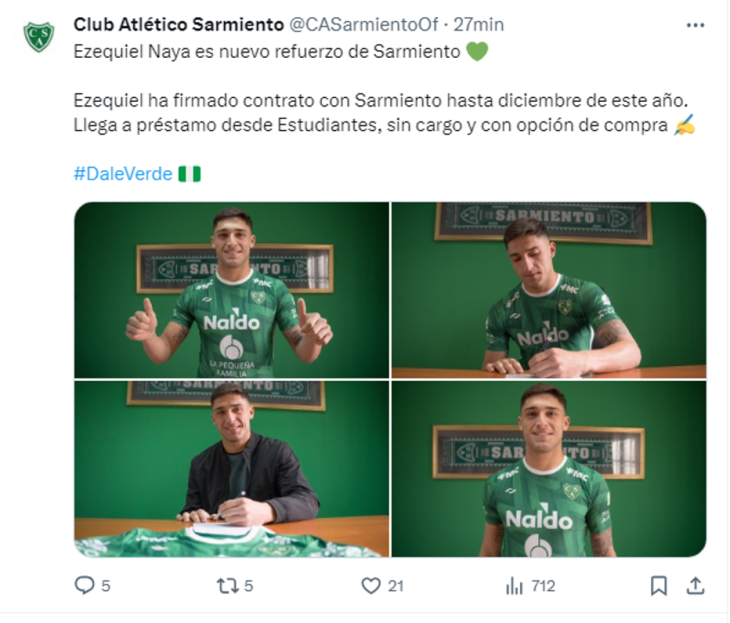Click the reply speech bubble icon
Image resolution: width=730 pixels, height=623 pixels.
point(85,585)
